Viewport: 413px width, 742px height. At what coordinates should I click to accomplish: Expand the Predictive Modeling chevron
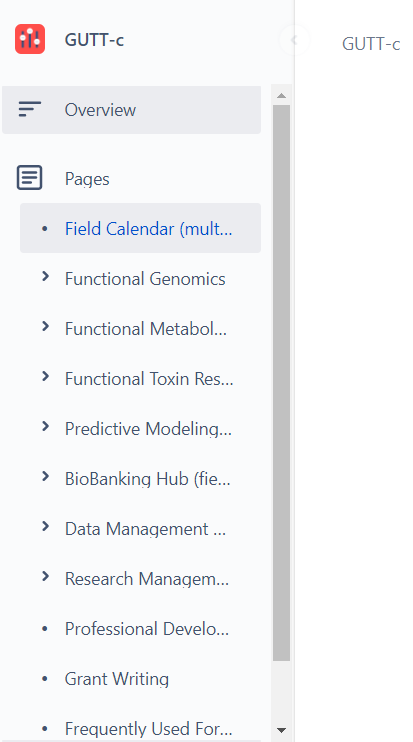(45, 426)
